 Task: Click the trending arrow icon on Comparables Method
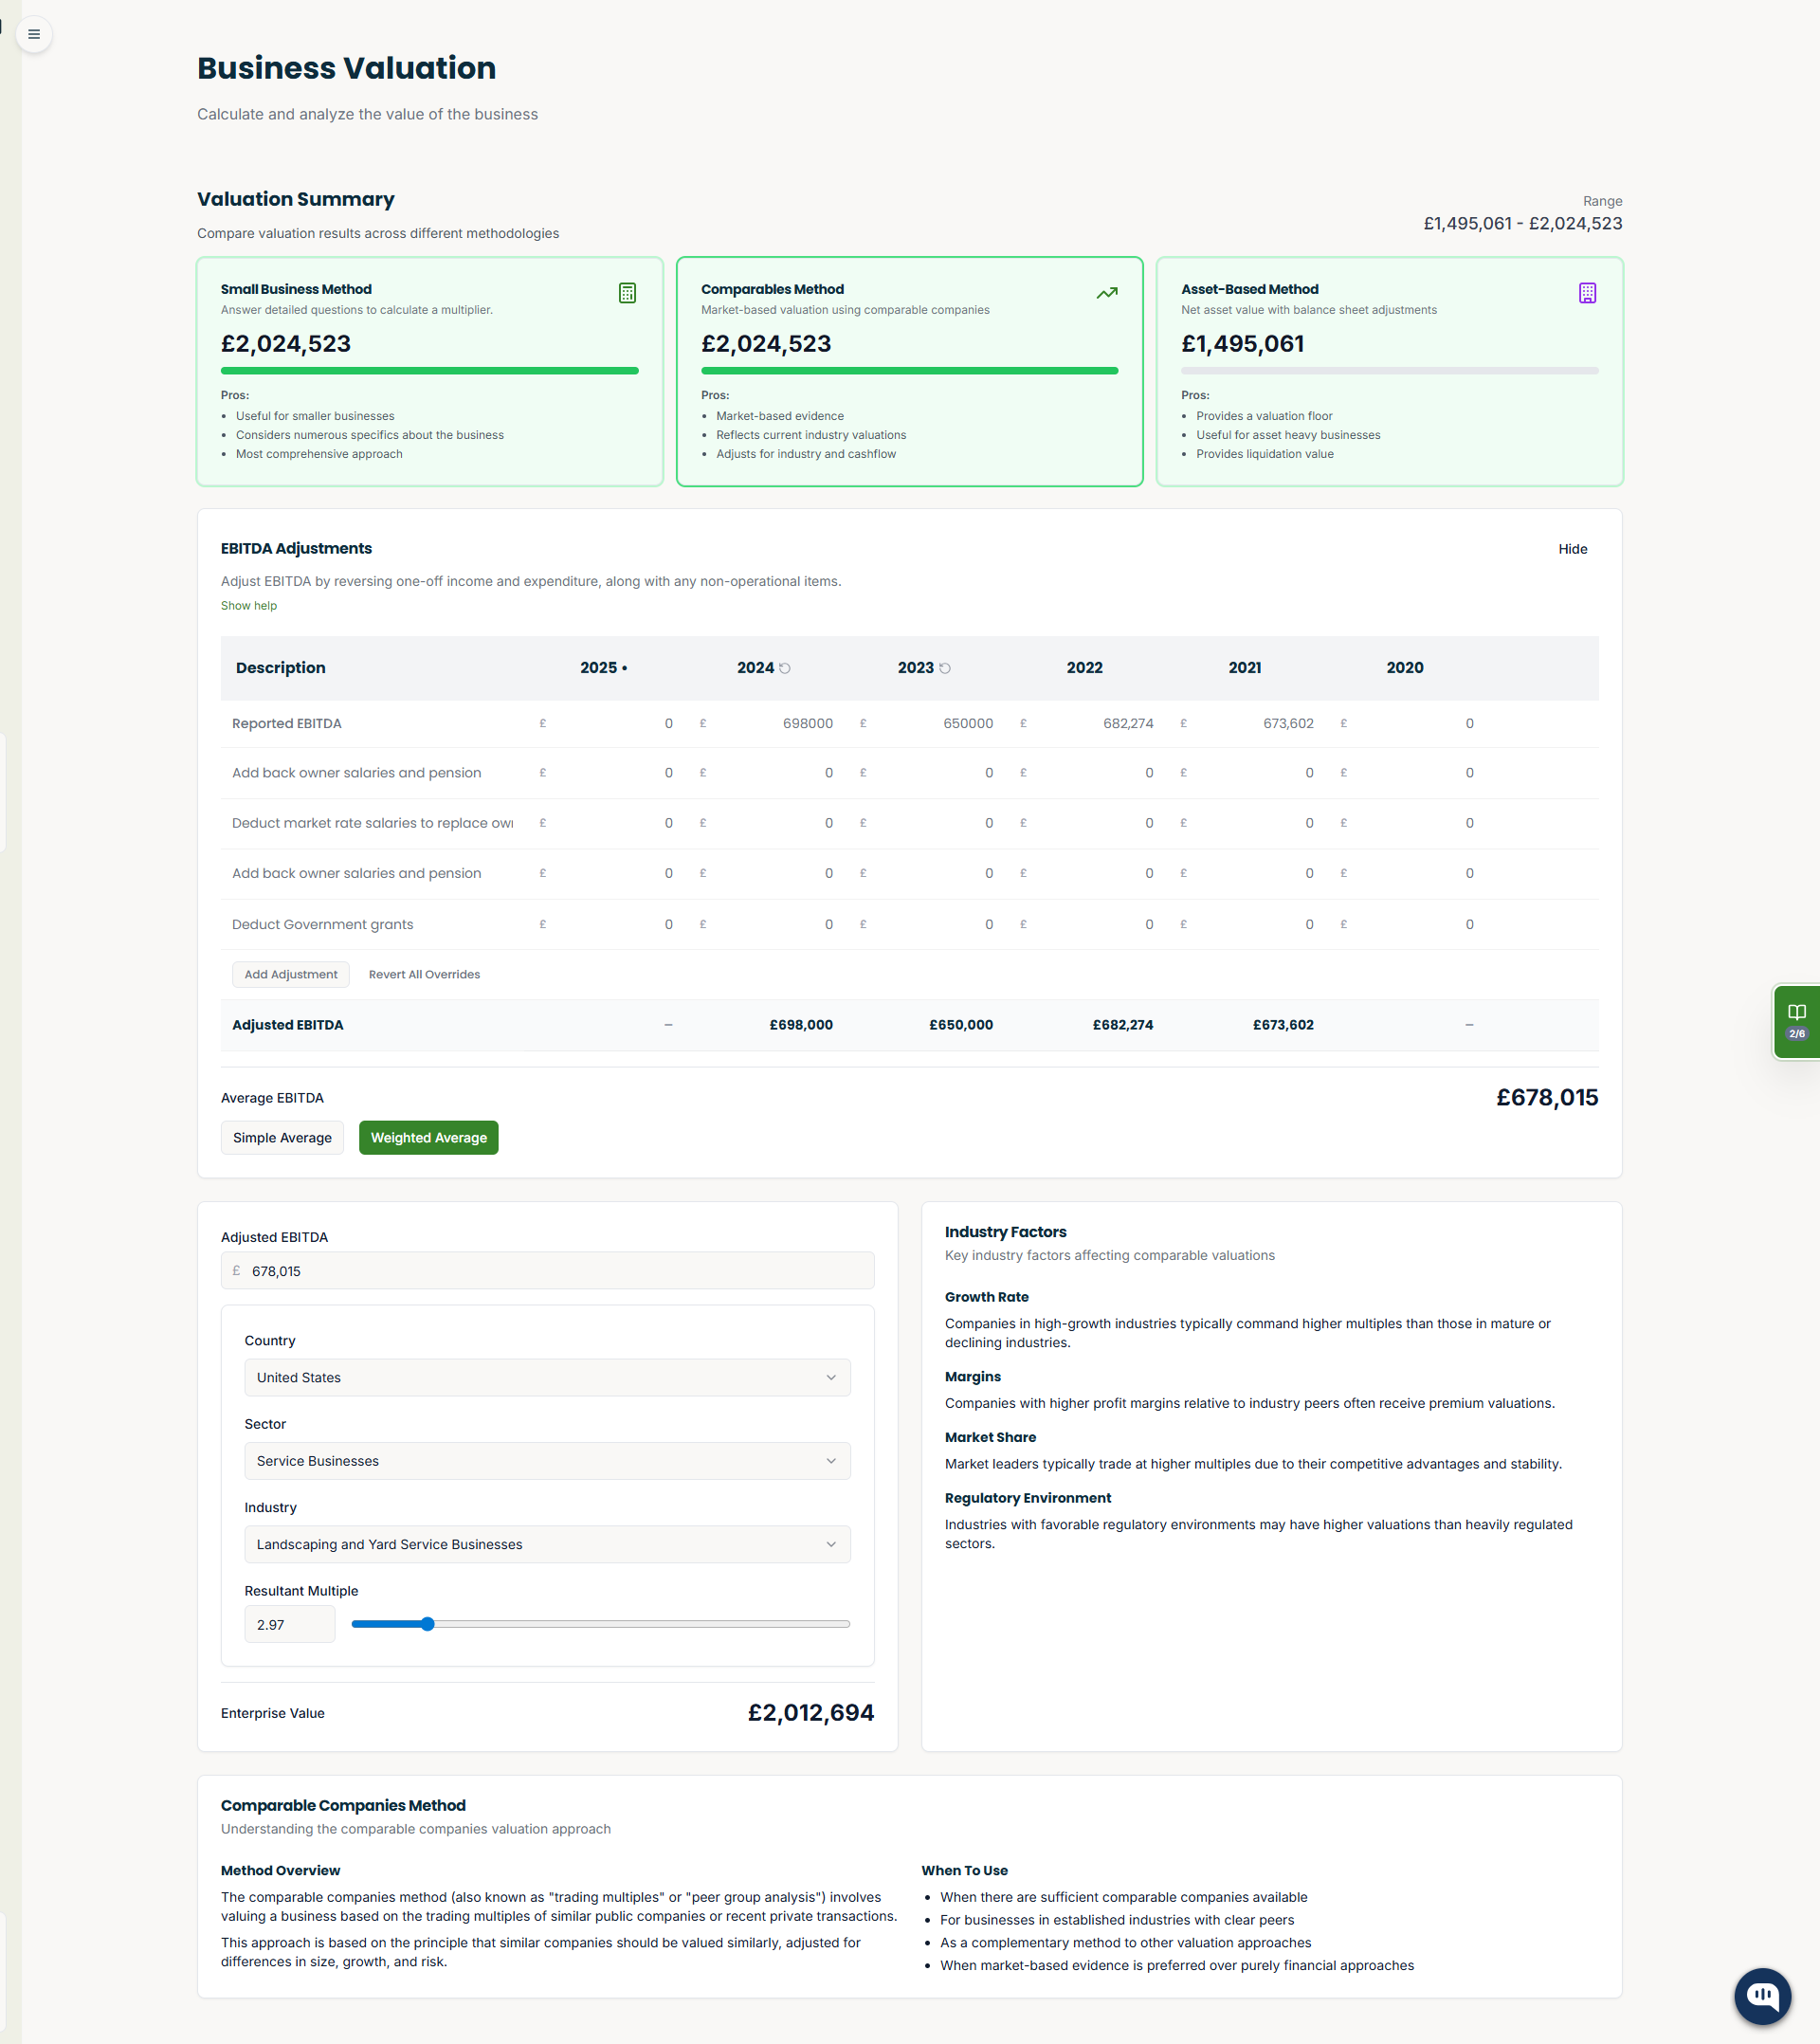(1106, 293)
